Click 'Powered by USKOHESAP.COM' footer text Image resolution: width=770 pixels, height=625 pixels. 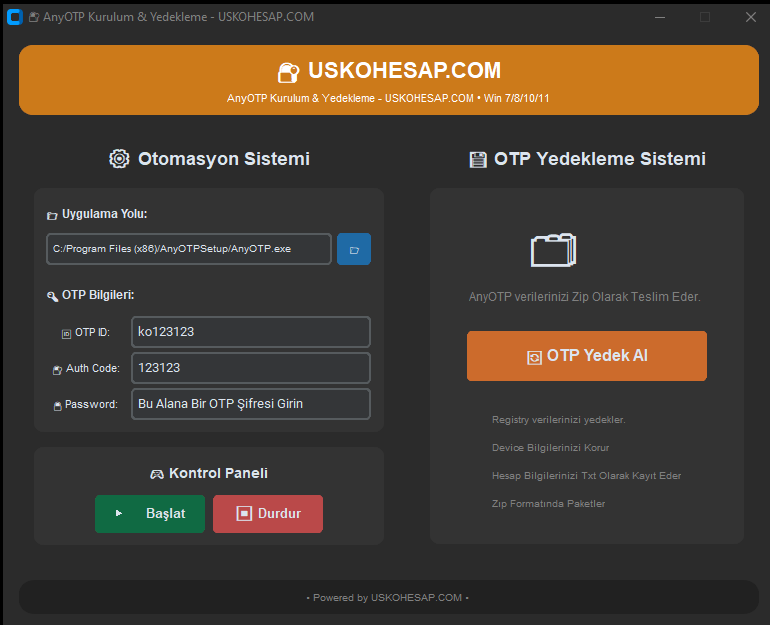tap(387, 598)
